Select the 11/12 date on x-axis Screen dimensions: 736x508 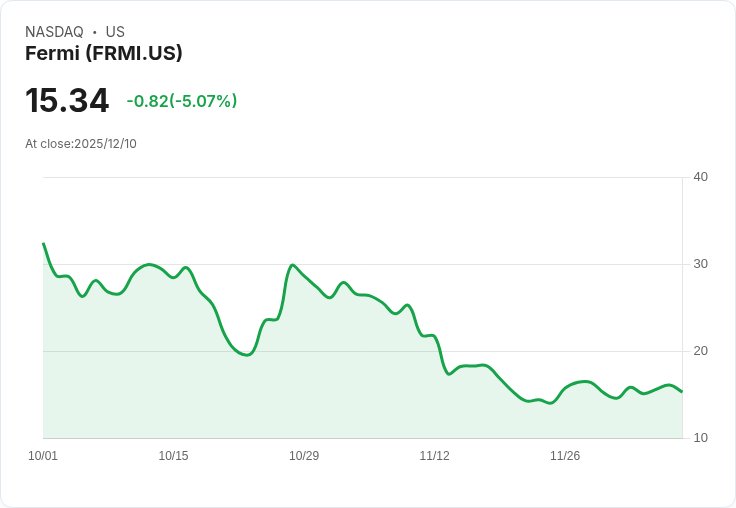tap(434, 456)
